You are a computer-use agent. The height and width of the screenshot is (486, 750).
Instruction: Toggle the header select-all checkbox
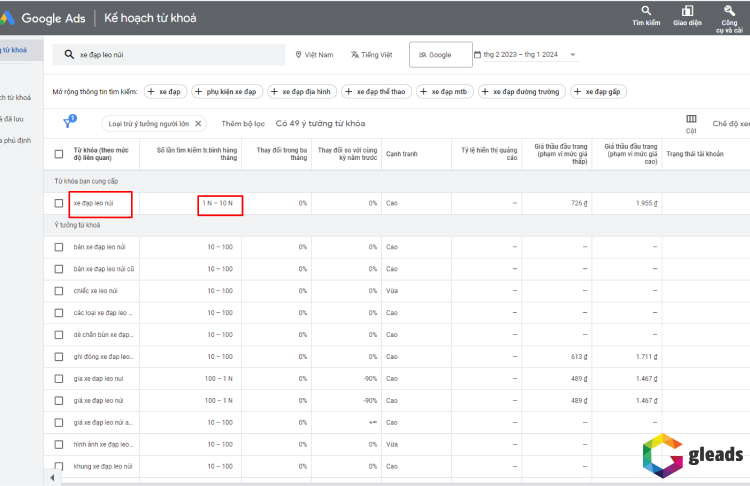tap(59, 153)
